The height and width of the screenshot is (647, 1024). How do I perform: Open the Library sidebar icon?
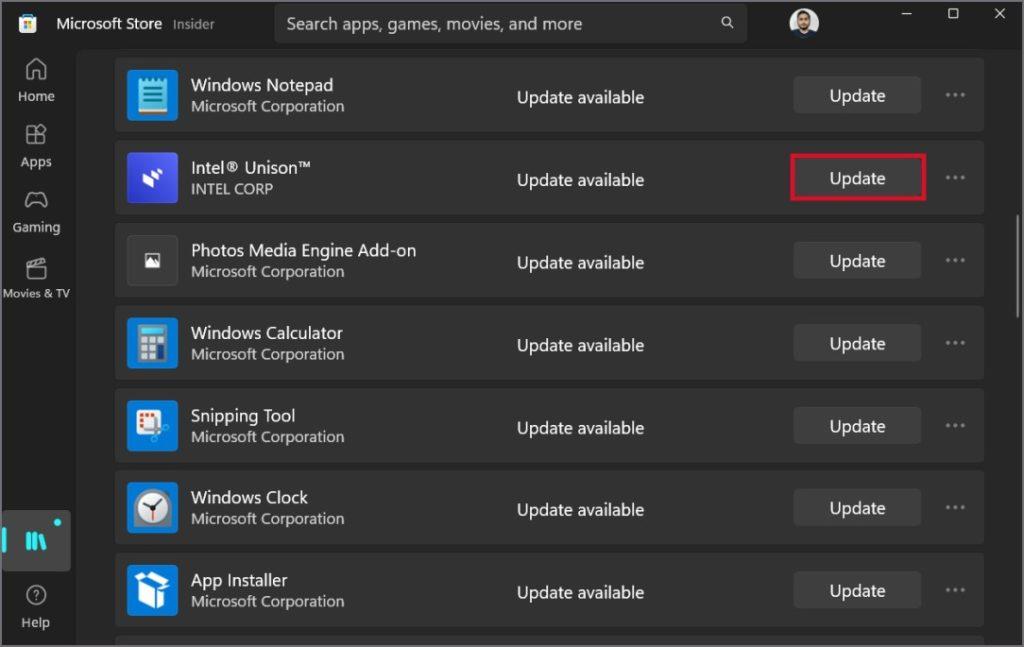[36, 541]
